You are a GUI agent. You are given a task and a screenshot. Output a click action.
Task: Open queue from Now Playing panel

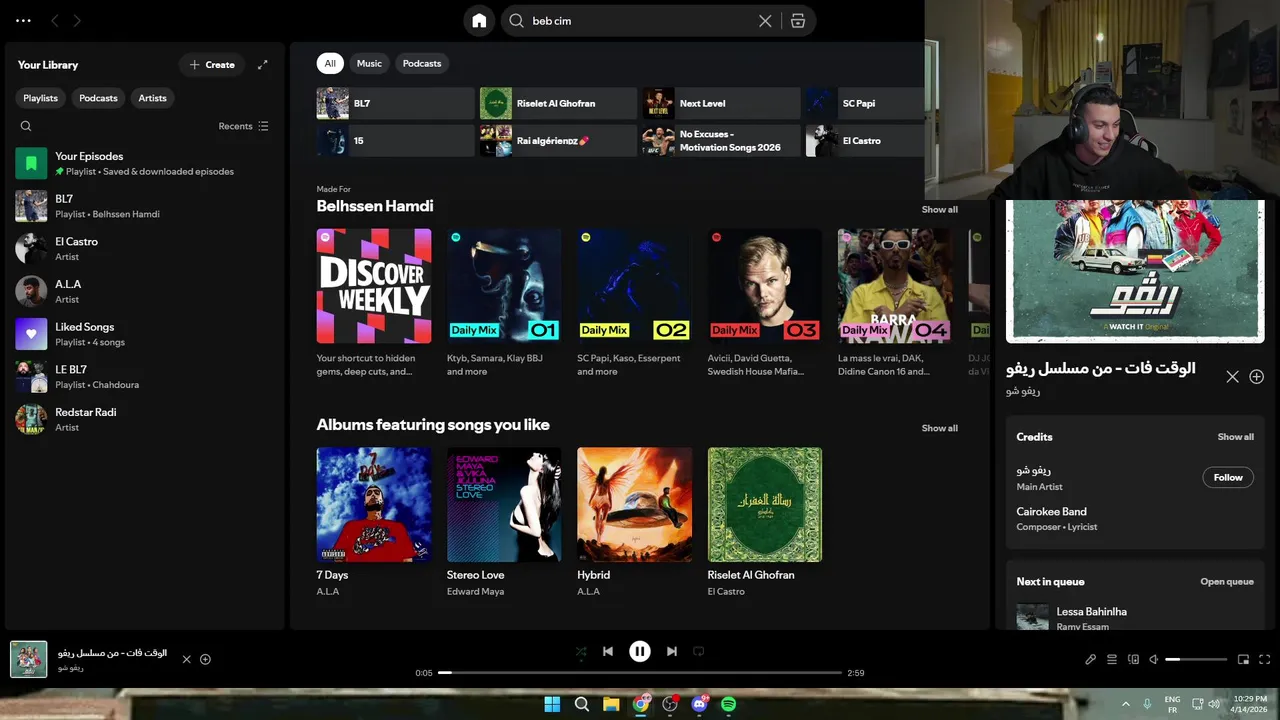(1227, 582)
